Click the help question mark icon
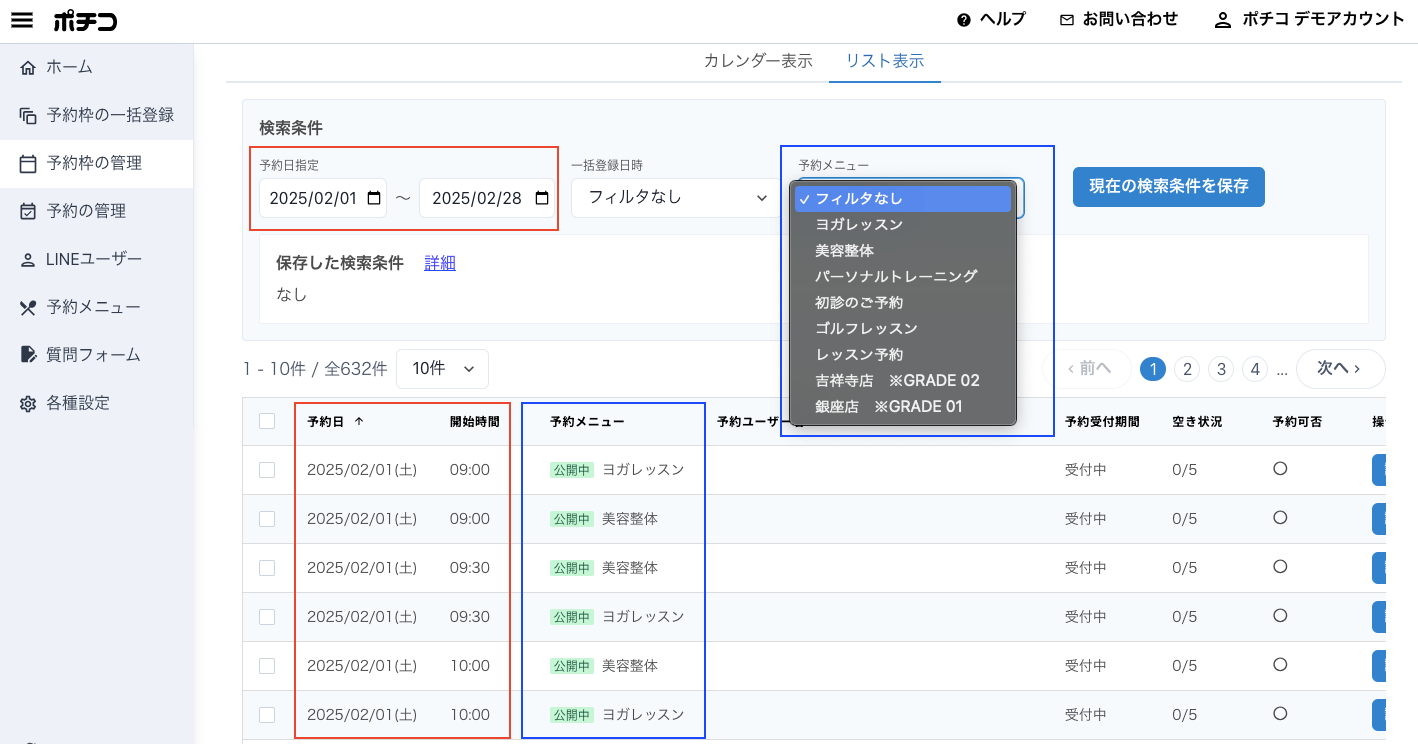This screenshot has height=744, width=1418. pos(964,20)
